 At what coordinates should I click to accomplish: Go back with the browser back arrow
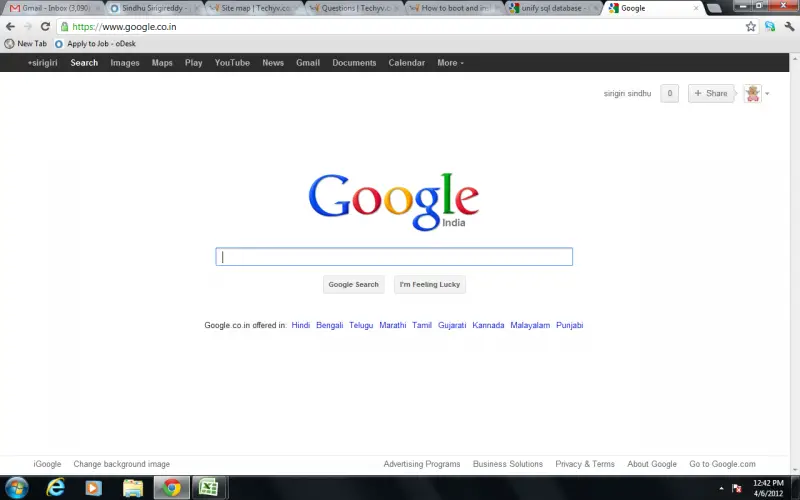[x=10, y=27]
